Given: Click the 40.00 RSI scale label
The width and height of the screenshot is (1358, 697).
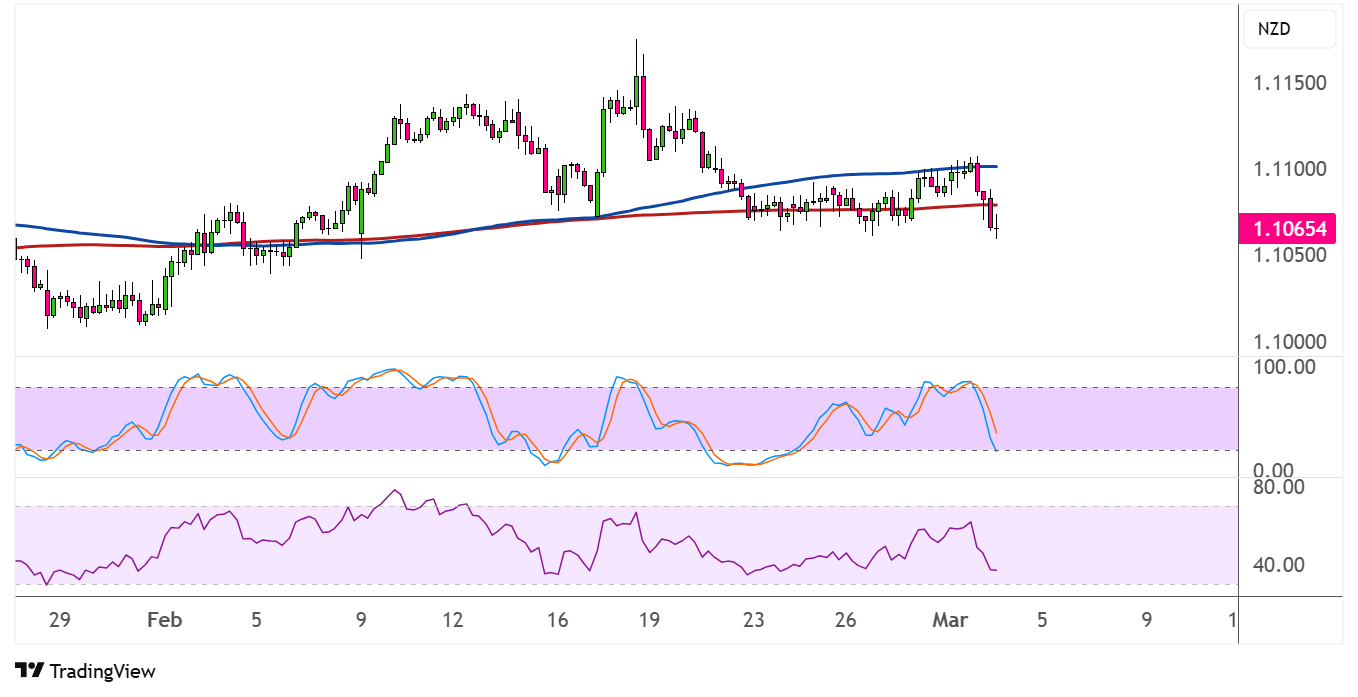Looking at the screenshot, I should (1279, 565).
